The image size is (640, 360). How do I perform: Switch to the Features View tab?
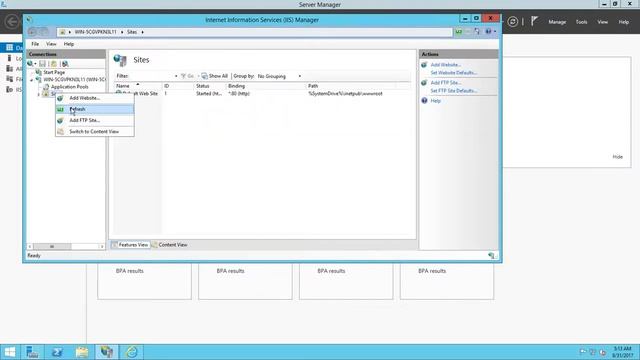tap(130, 245)
